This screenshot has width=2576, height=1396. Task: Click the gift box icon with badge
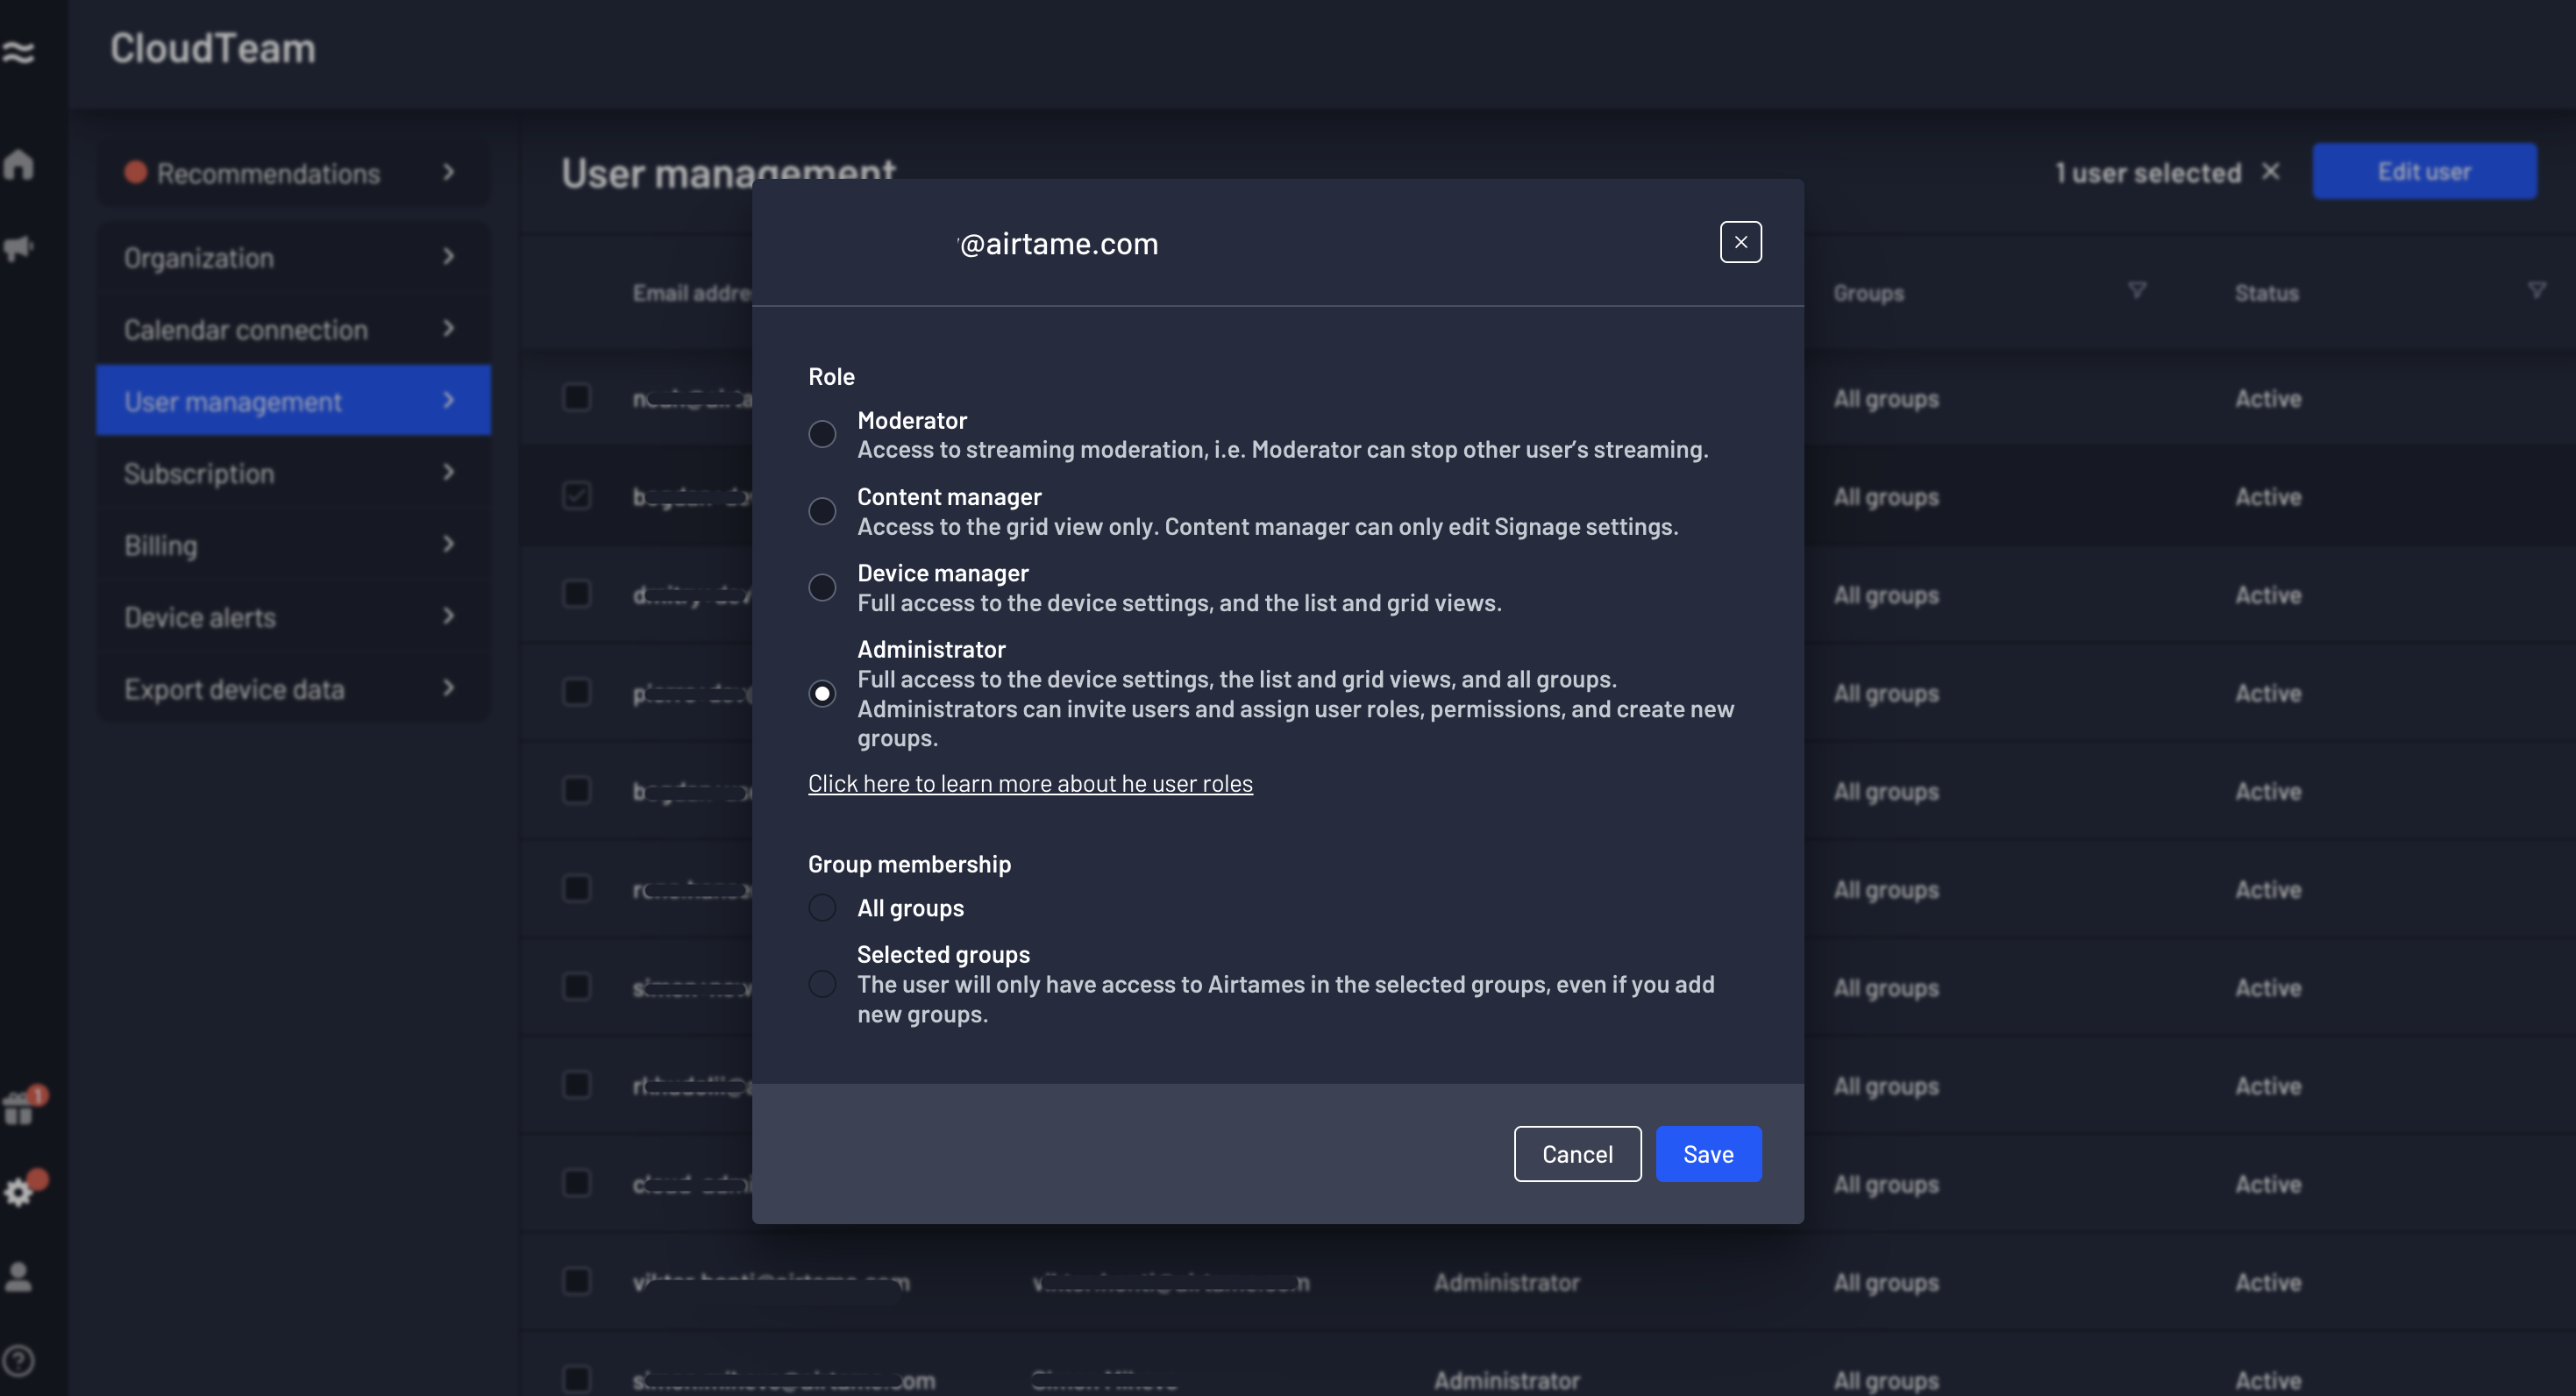pos(19,1108)
